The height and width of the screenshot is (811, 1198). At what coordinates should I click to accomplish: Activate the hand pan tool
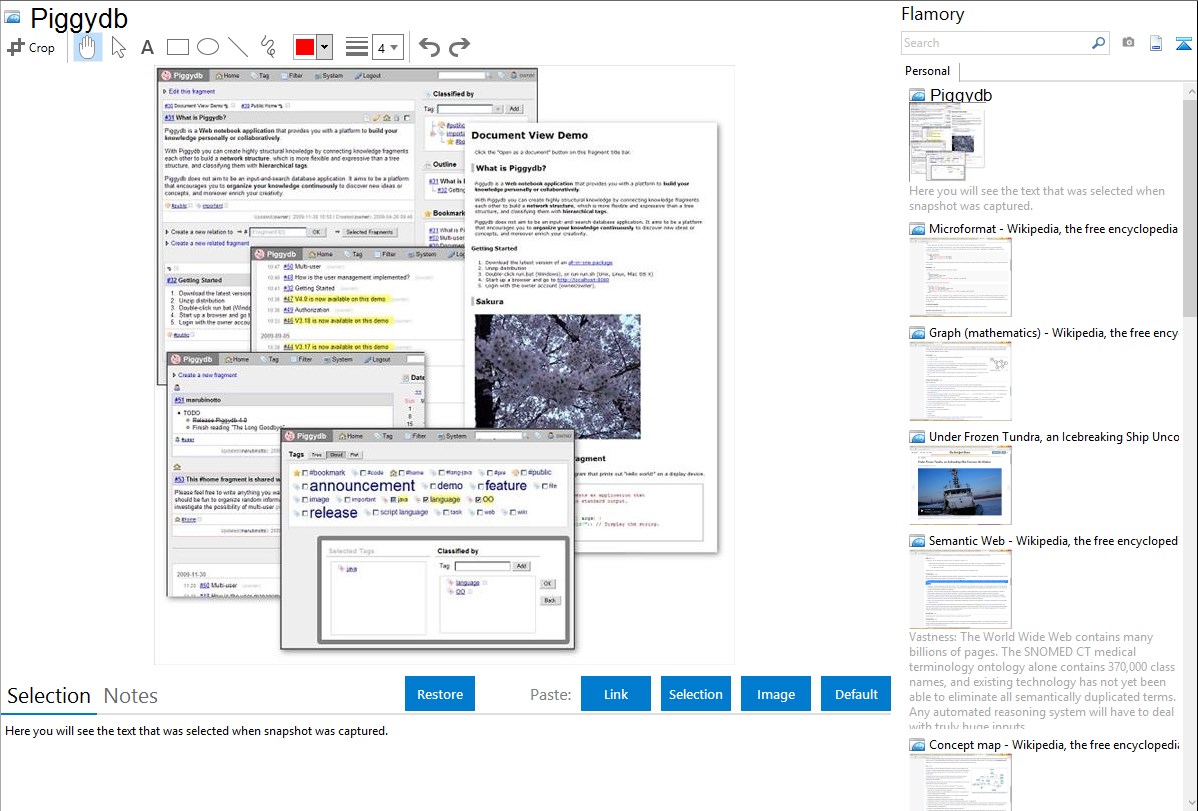point(87,47)
